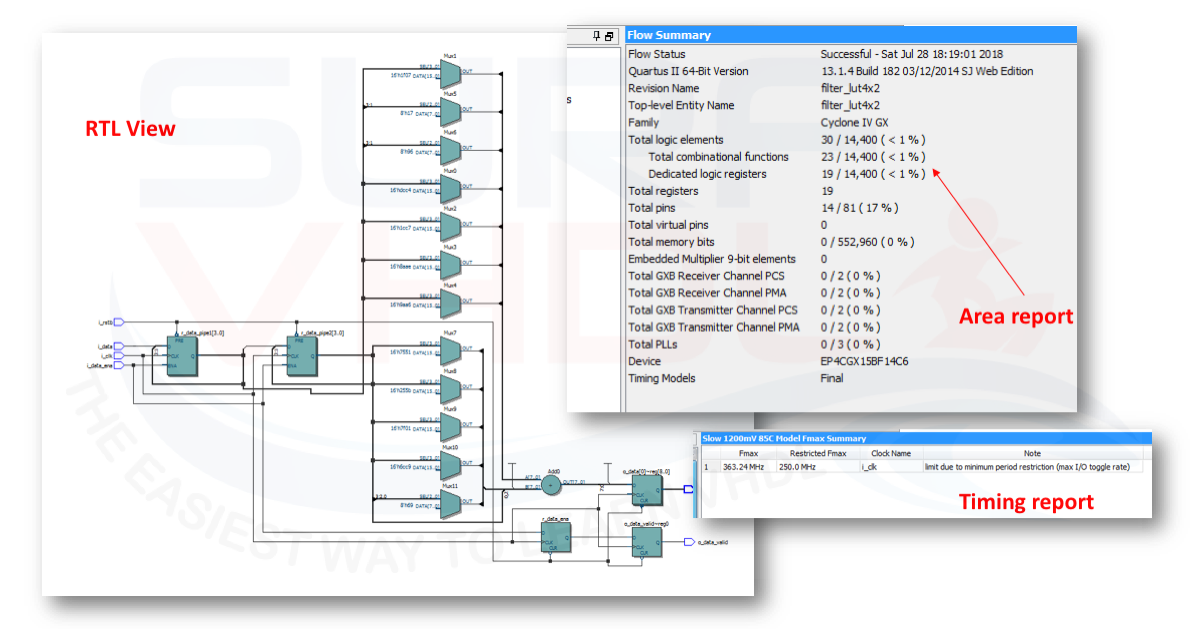Image resolution: width=1200 pixels, height=629 pixels.
Task: Select the Timing Models row label
Action: pyautogui.click(x=662, y=378)
